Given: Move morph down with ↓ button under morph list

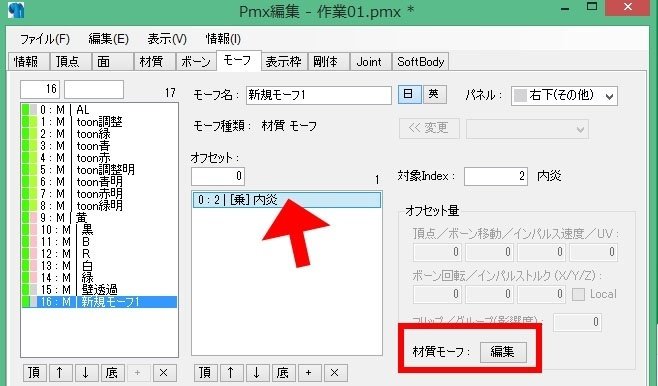Looking at the screenshot, I should coord(86,373).
